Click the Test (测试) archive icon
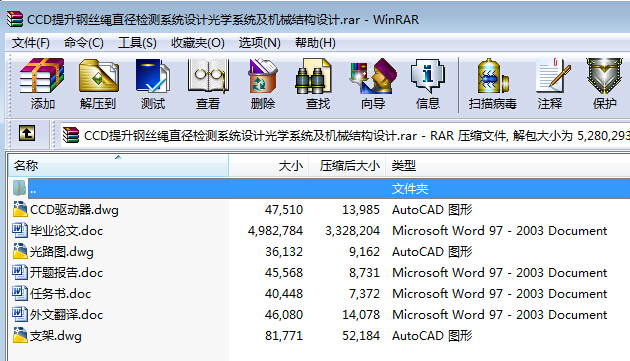The height and width of the screenshot is (361, 630). click(x=153, y=76)
